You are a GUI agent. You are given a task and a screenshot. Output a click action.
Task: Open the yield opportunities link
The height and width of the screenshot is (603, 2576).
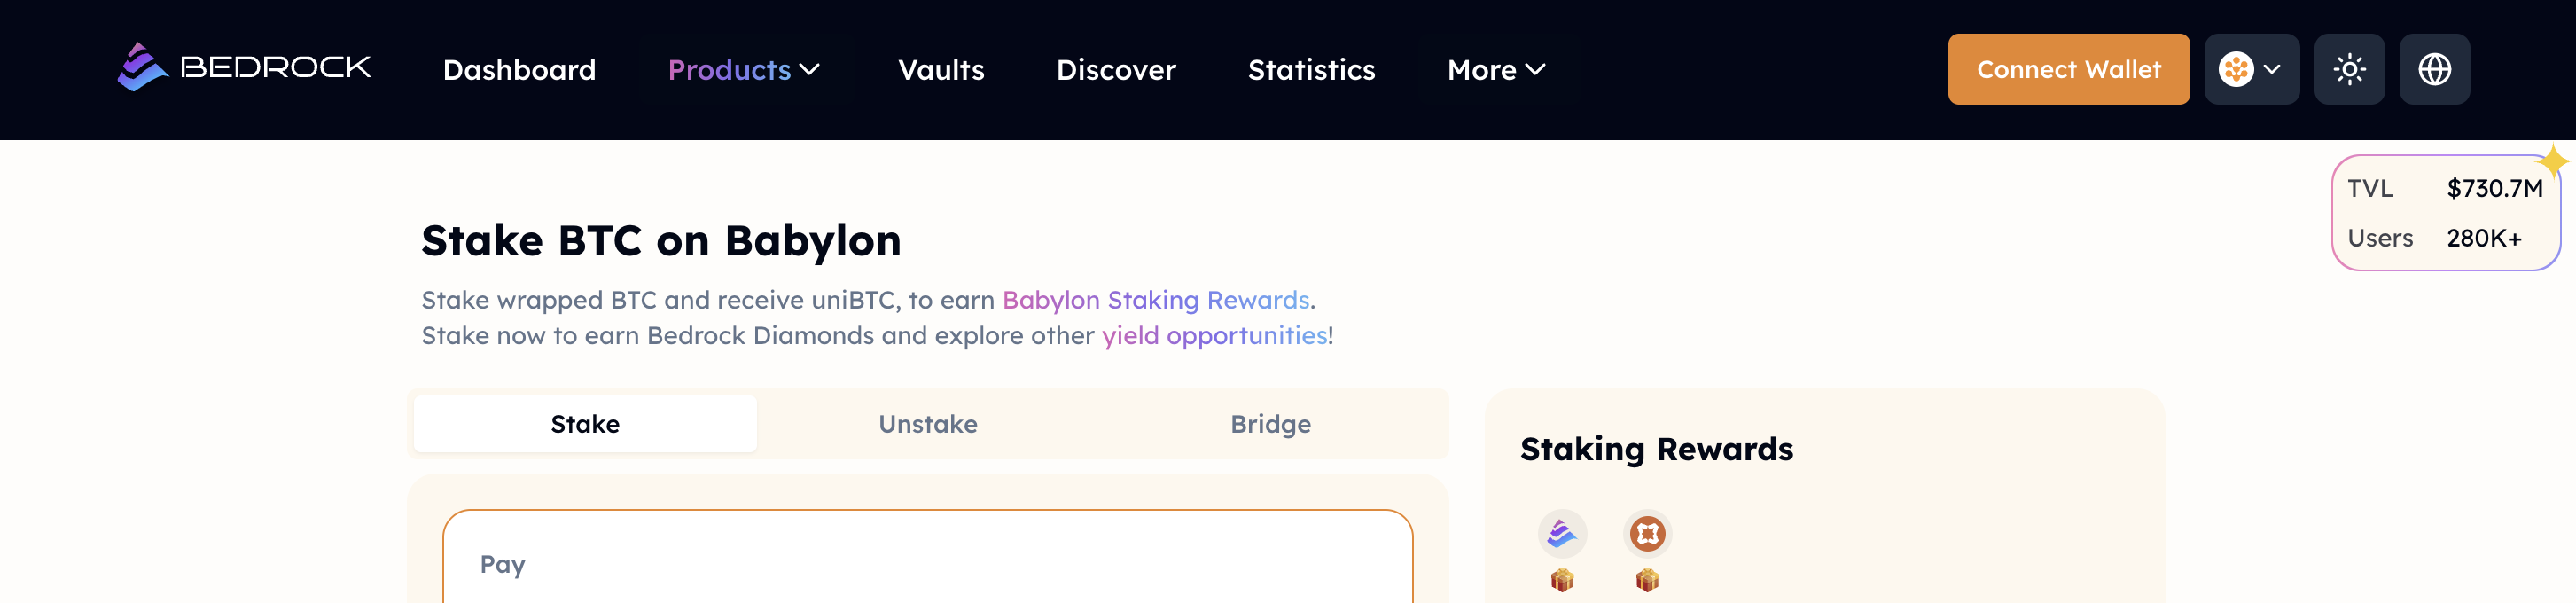1214,336
